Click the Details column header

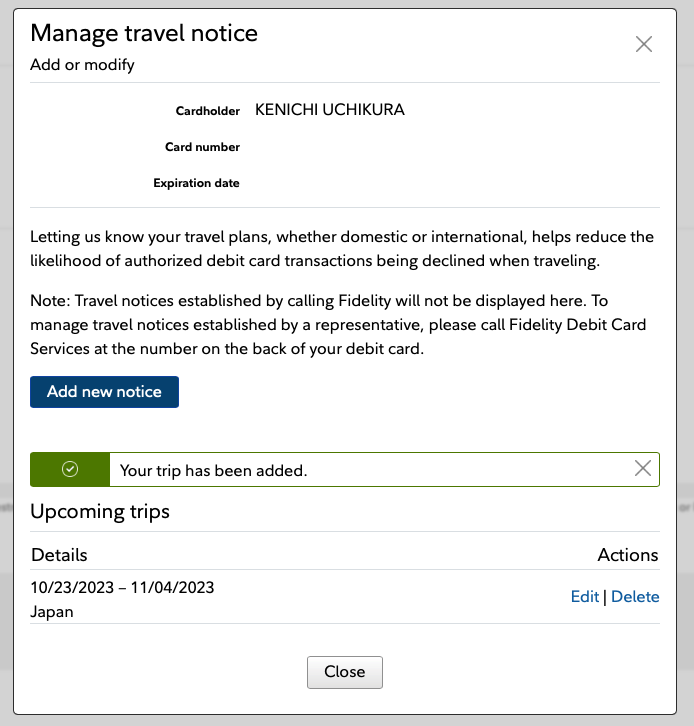(x=59, y=555)
